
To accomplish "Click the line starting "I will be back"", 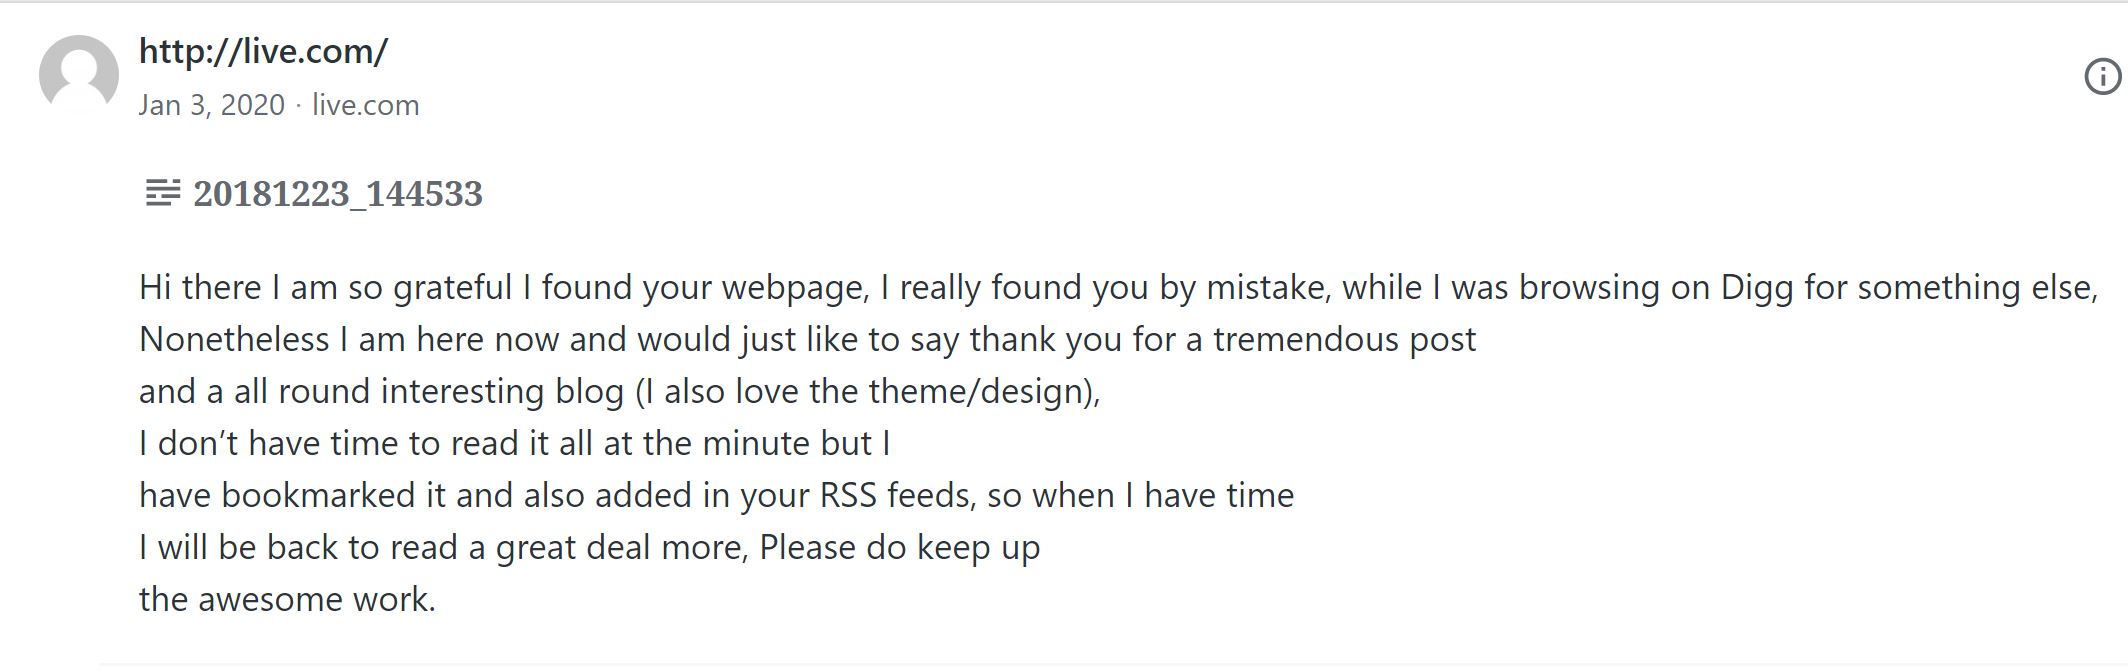I will pyautogui.click(x=589, y=548).
